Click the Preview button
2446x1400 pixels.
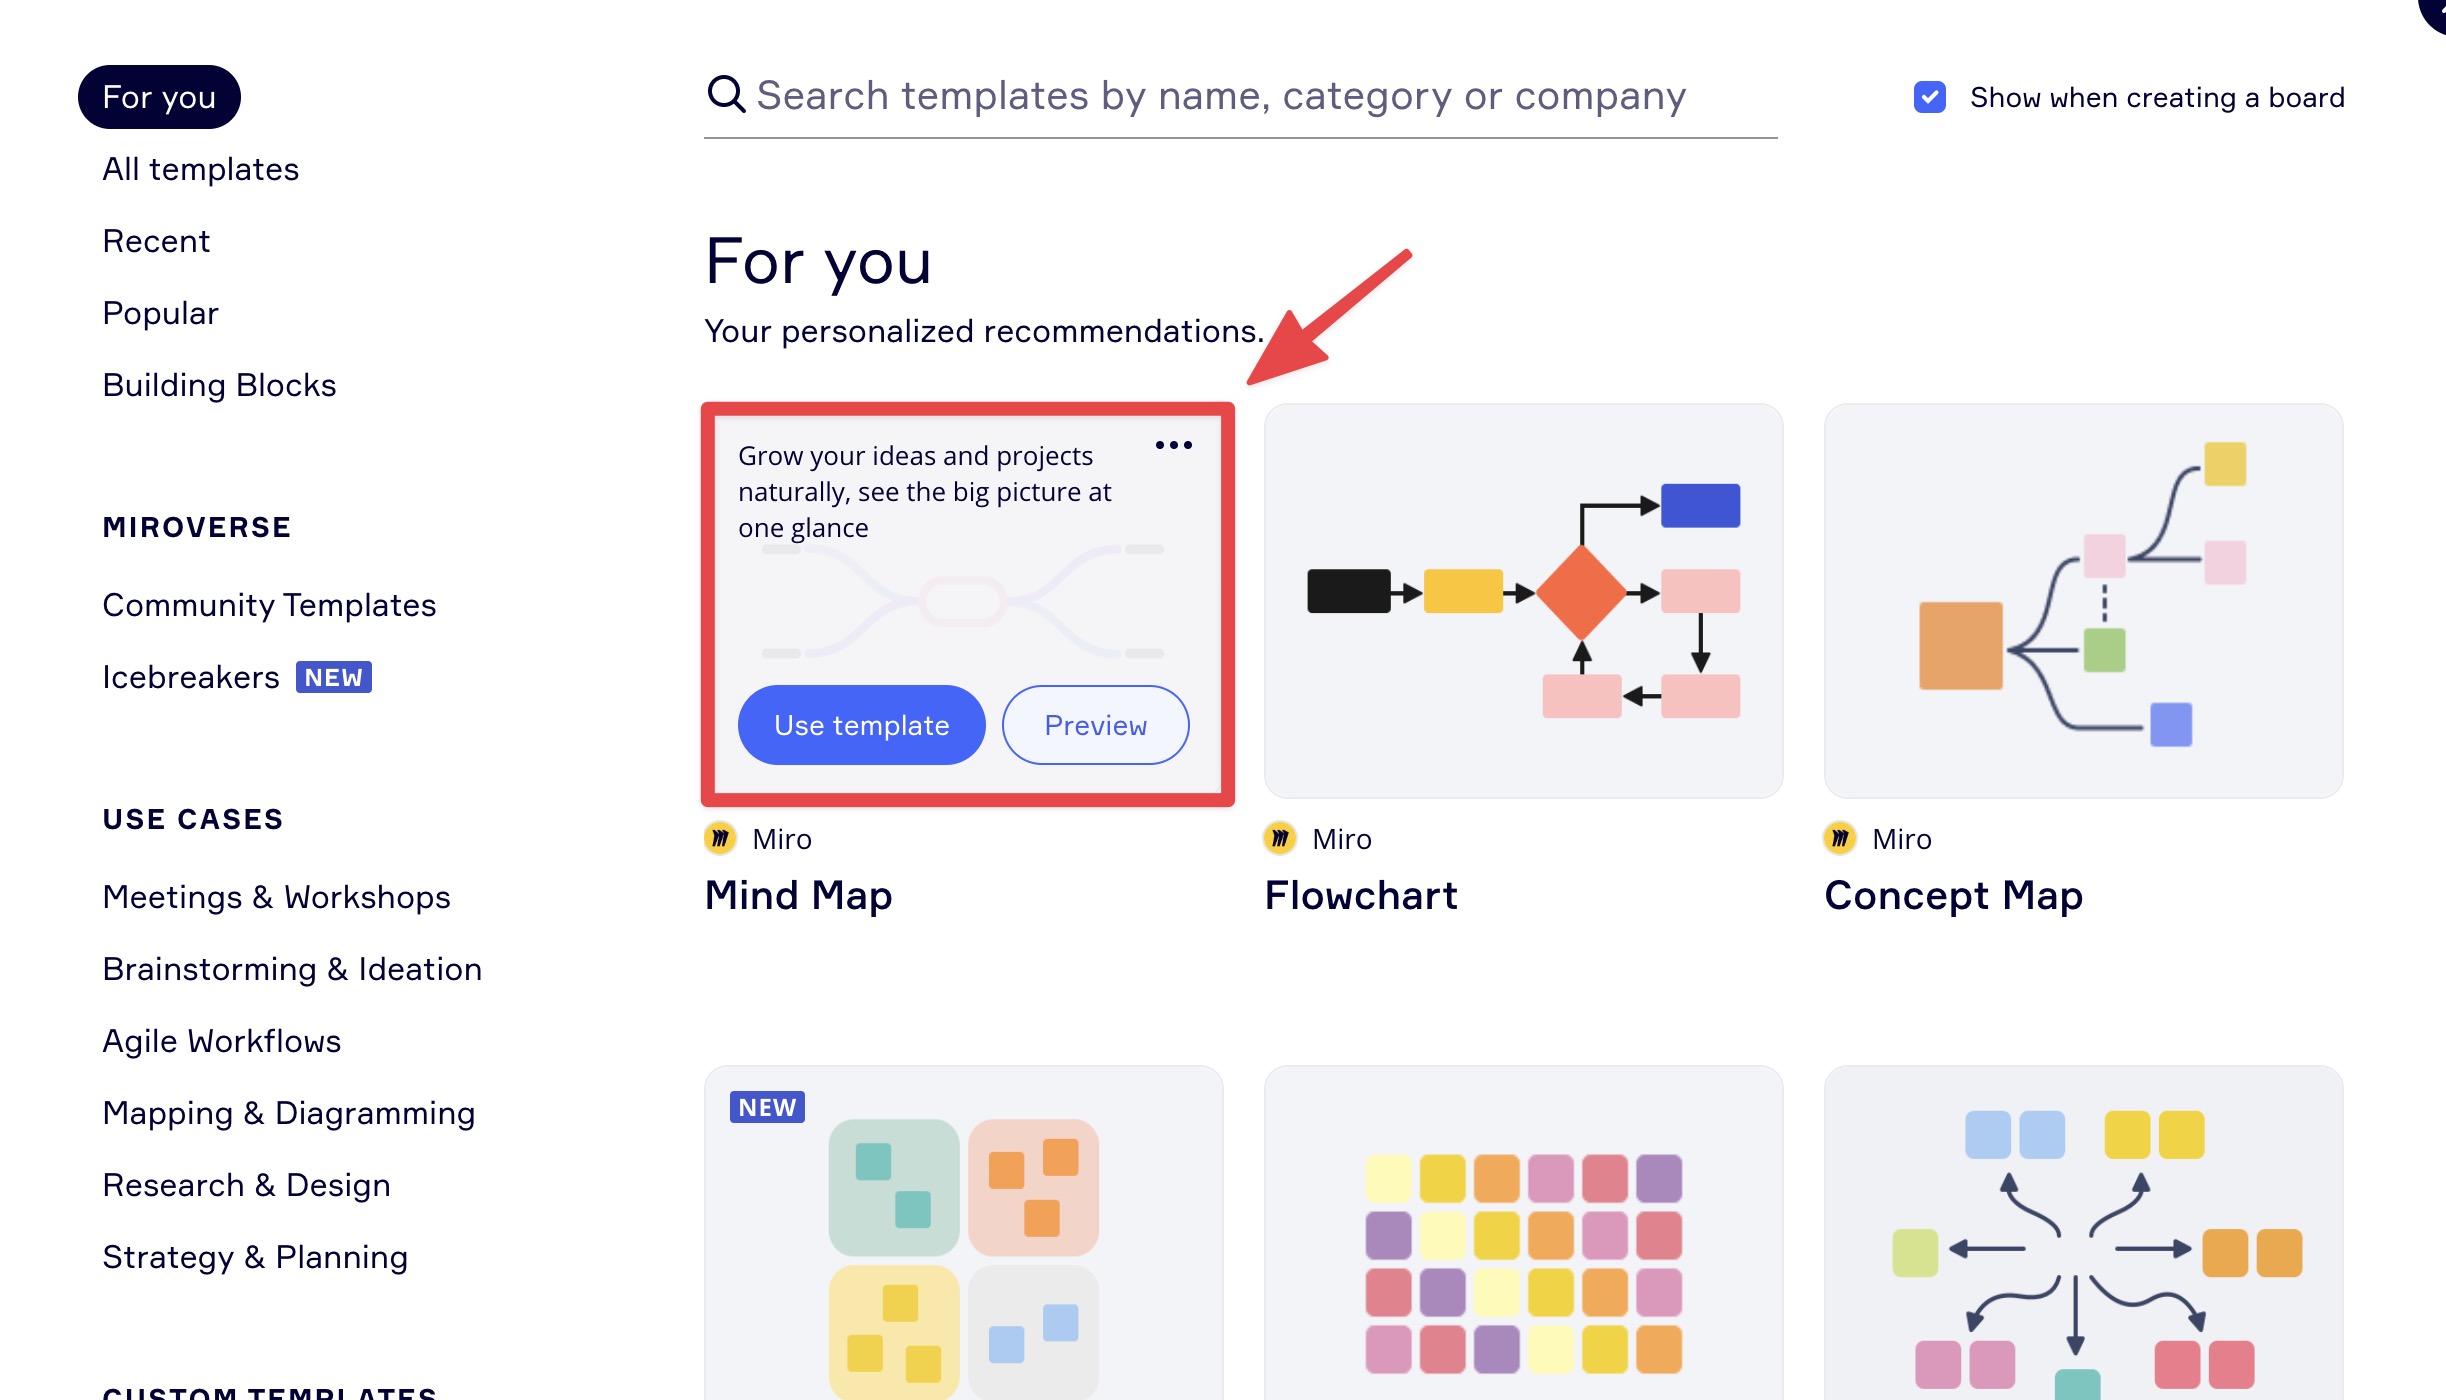click(1096, 725)
